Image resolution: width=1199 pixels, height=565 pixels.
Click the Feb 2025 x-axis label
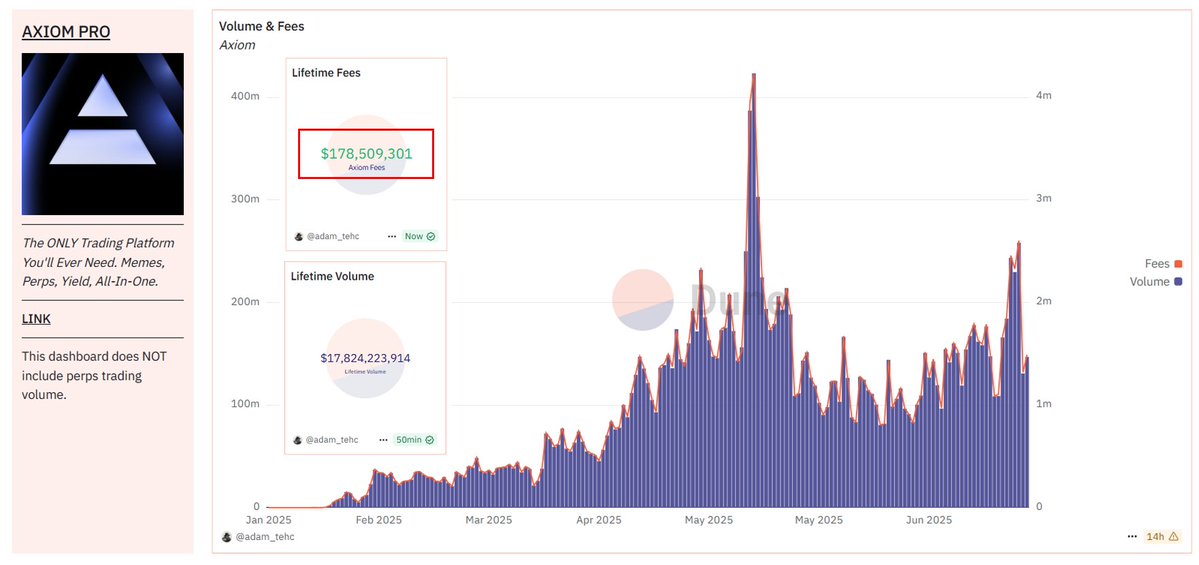[x=379, y=520]
